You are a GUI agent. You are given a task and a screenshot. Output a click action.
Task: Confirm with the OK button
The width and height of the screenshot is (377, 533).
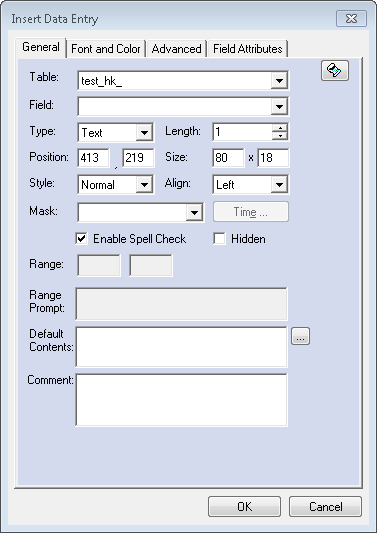coord(244,506)
